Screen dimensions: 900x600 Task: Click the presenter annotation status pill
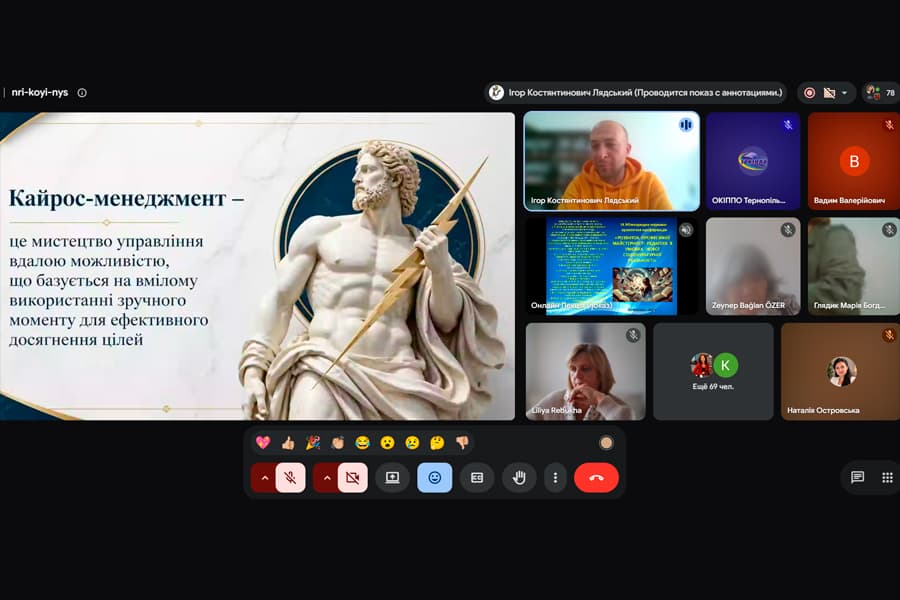[635, 92]
